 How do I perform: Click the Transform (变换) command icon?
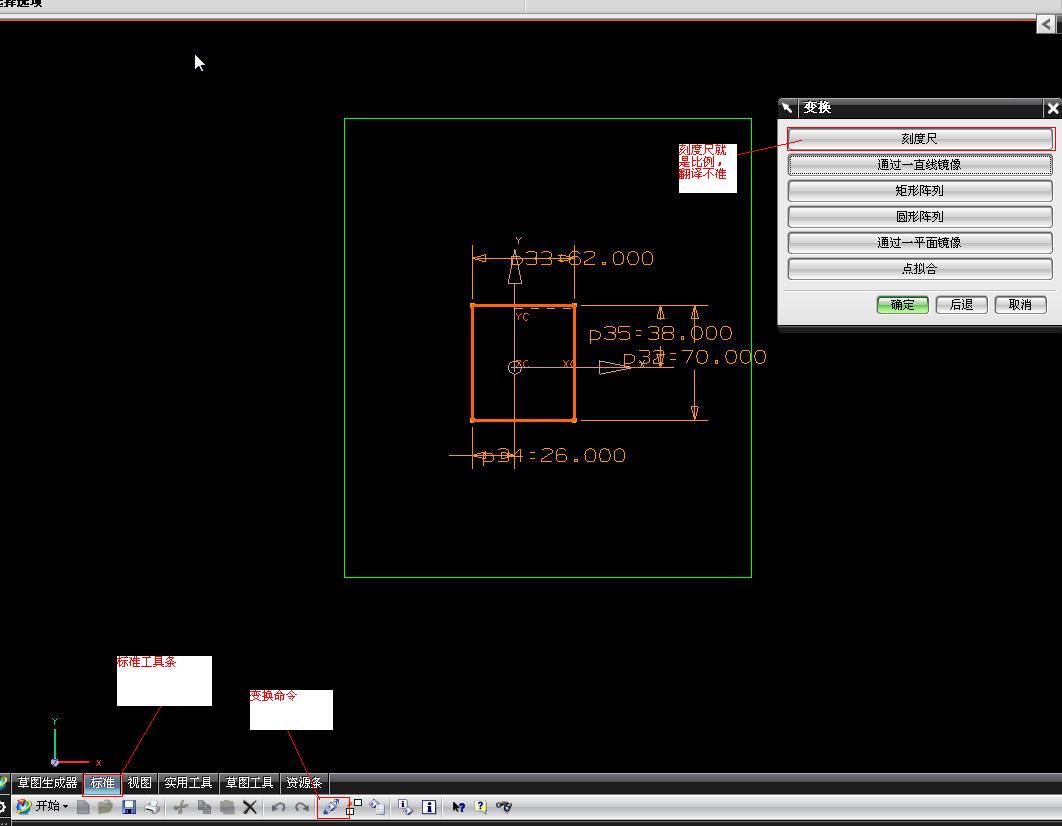click(331, 806)
